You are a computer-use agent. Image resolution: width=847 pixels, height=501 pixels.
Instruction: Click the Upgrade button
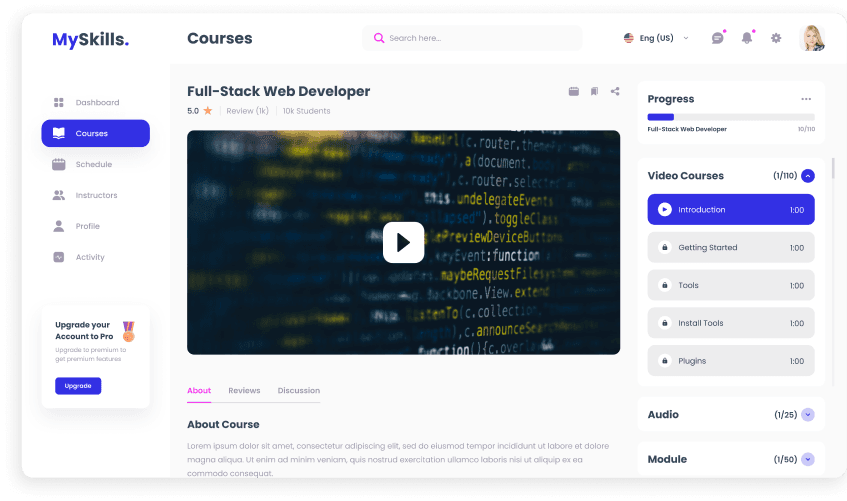click(78, 386)
